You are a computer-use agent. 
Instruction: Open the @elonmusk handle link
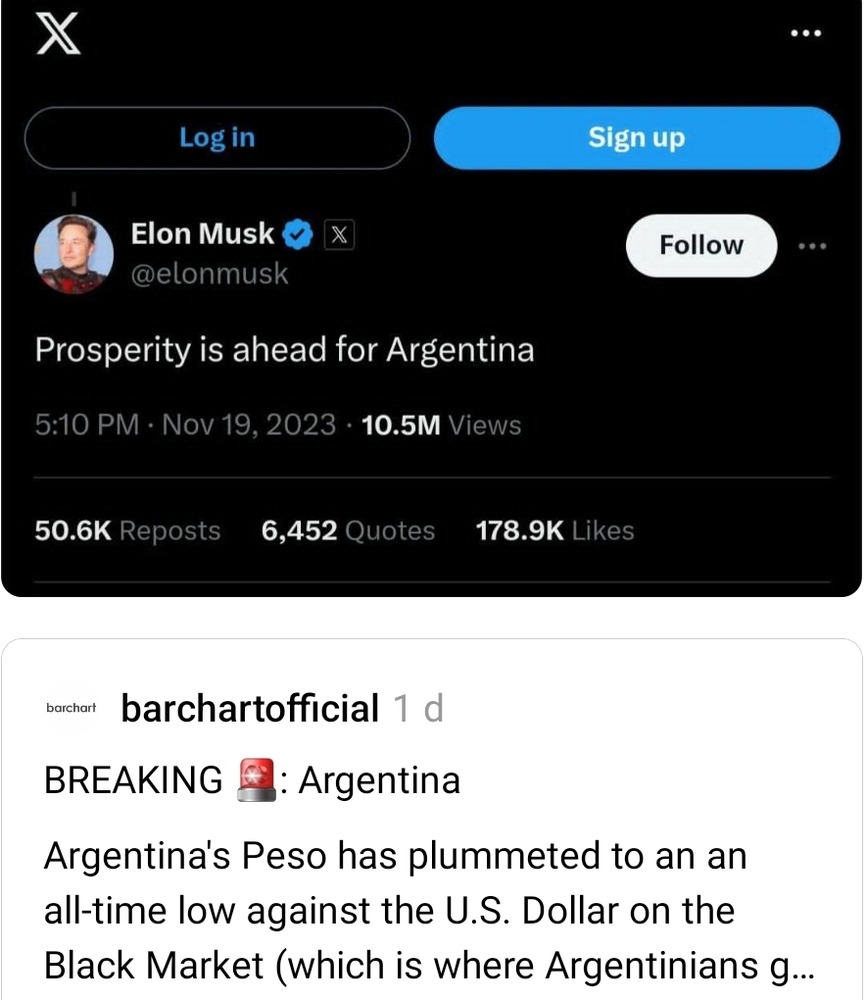click(209, 273)
